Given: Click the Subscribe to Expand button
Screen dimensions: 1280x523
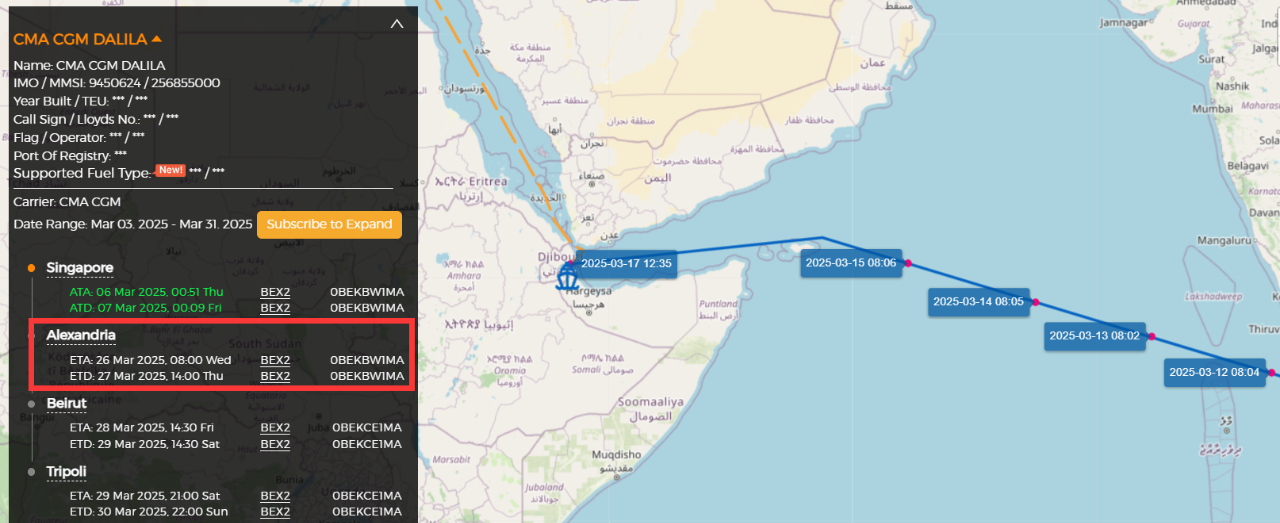Looking at the screenshot, I should tap(329, 224).
